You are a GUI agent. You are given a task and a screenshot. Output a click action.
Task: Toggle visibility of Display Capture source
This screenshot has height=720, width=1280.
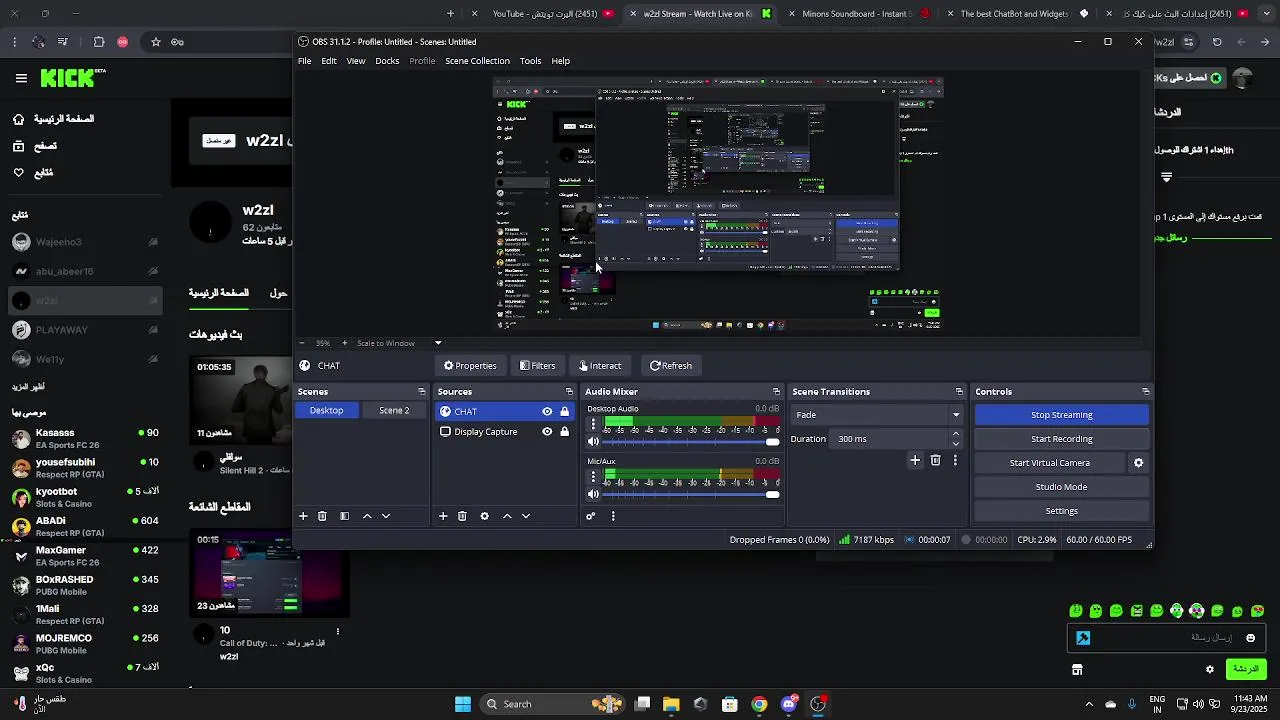pyautogui.click(x=547, y=432)
